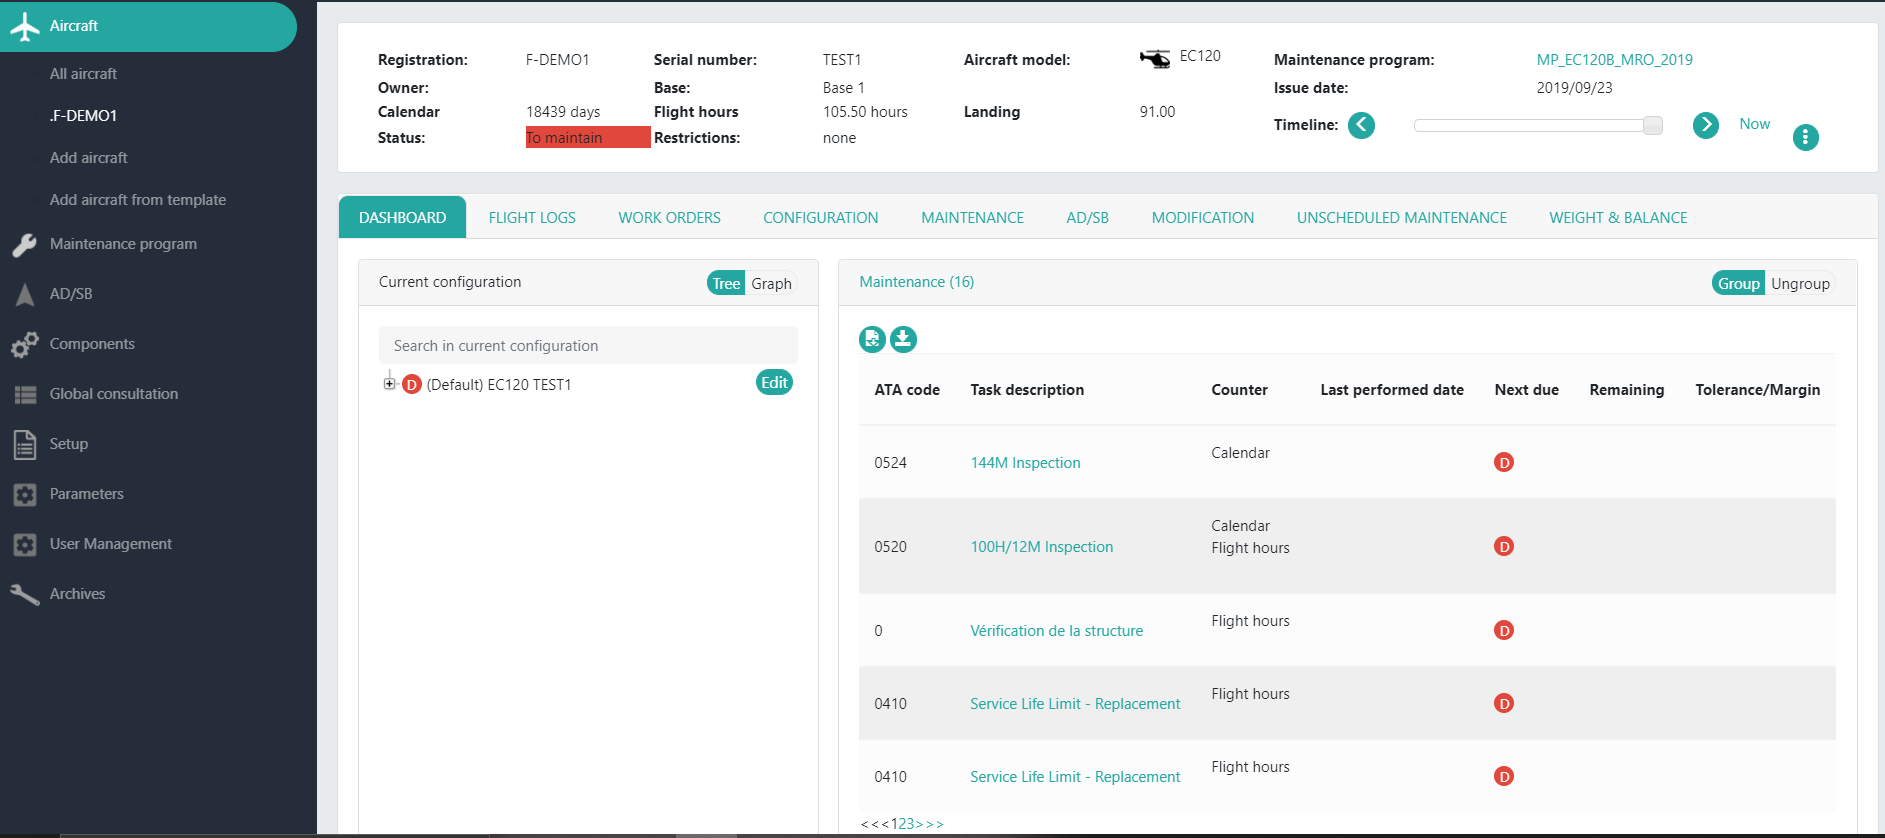1885x838 pixels.
Task: Sort by Task description column header
Action: (1026, 390)
